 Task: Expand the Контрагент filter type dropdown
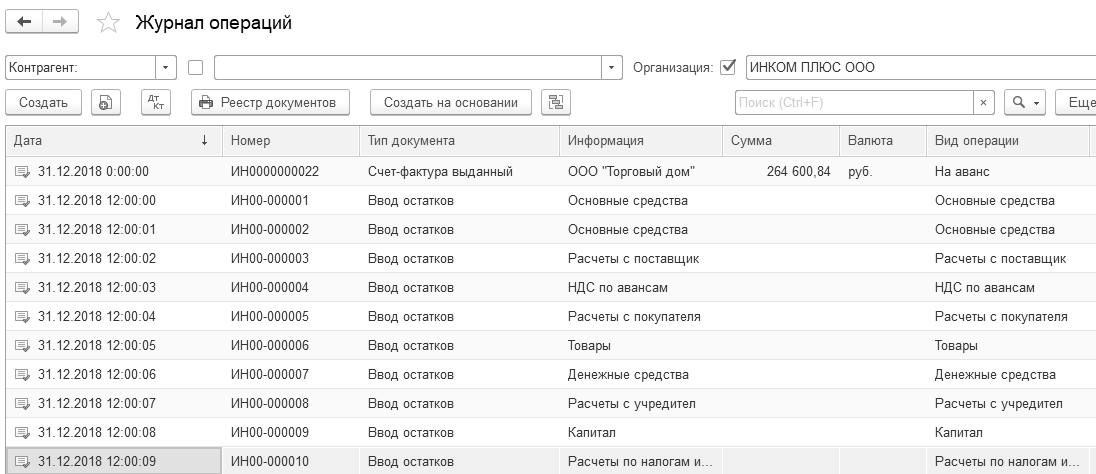(x=165, y=68)
